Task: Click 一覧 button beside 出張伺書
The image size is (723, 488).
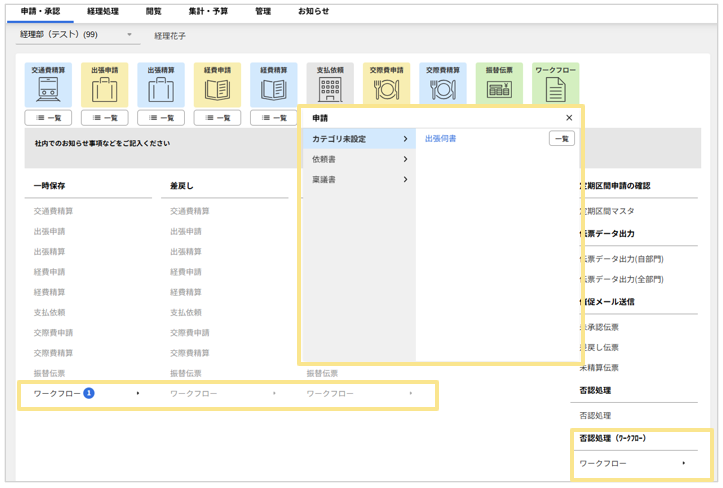Action: (561, 139)
